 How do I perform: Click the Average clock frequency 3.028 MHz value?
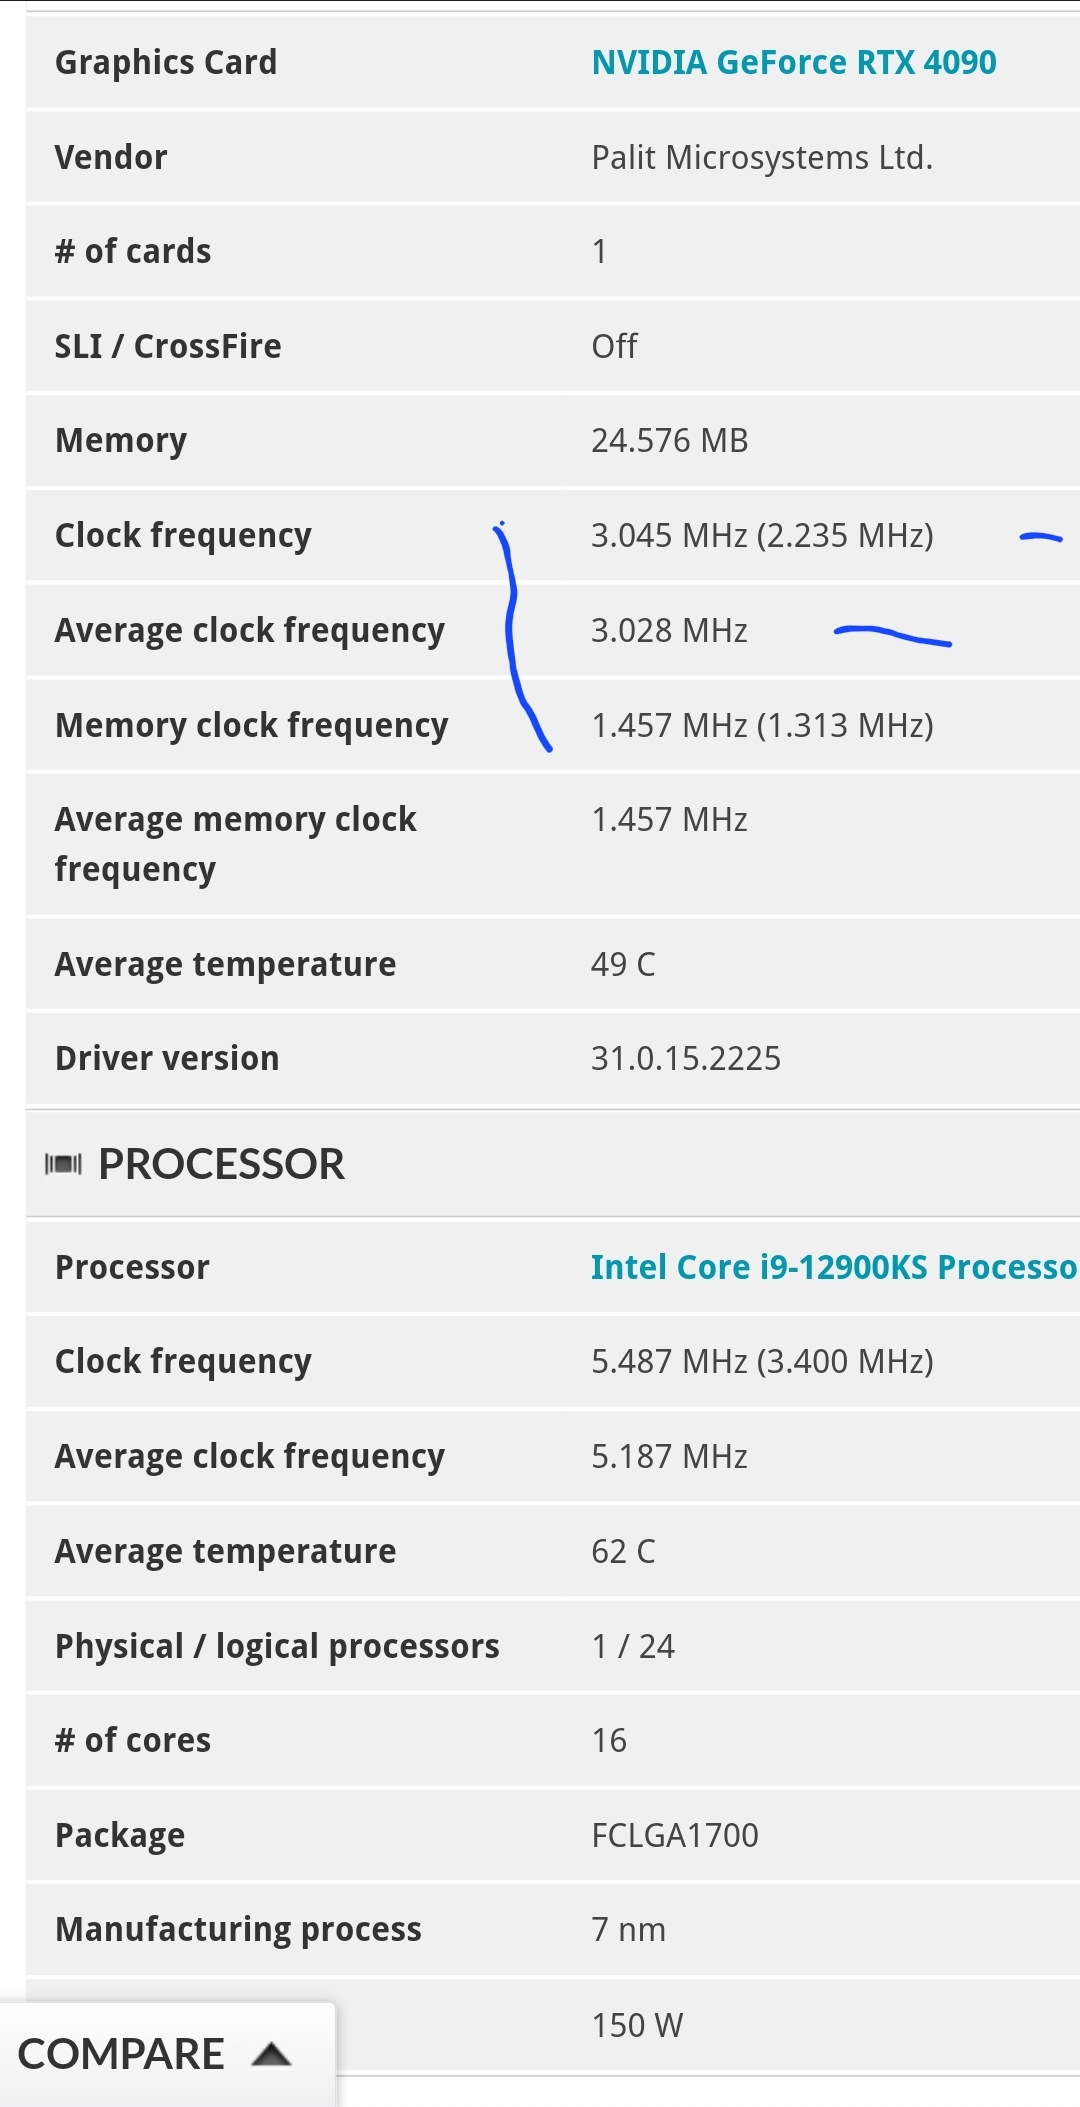(668, 630)
